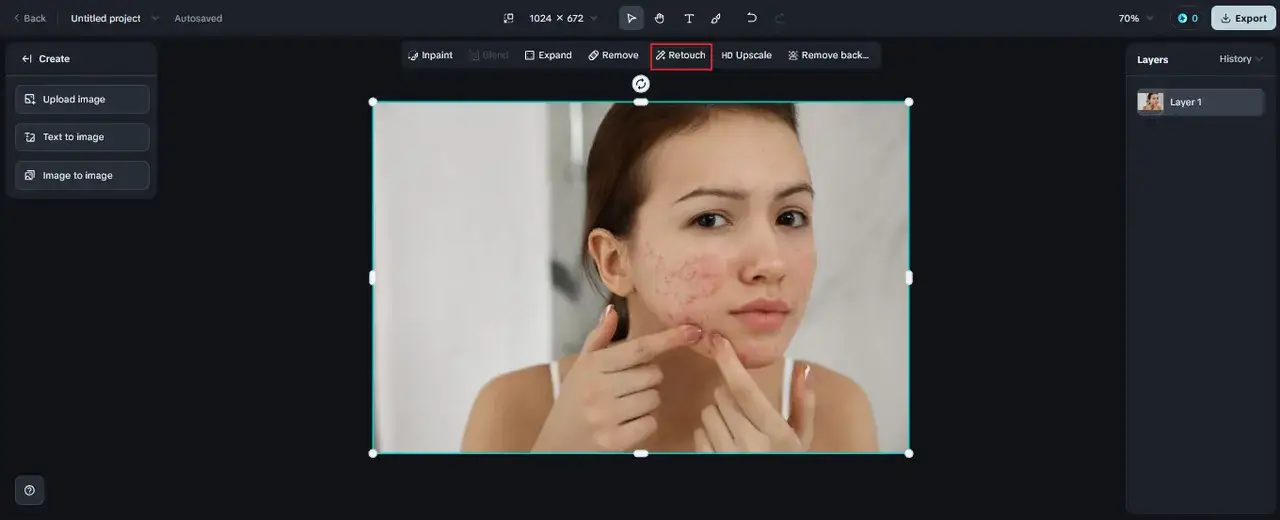Open the Retouch tool
This screenshot has width=1280, height=520.
click(x=681, y=56)
